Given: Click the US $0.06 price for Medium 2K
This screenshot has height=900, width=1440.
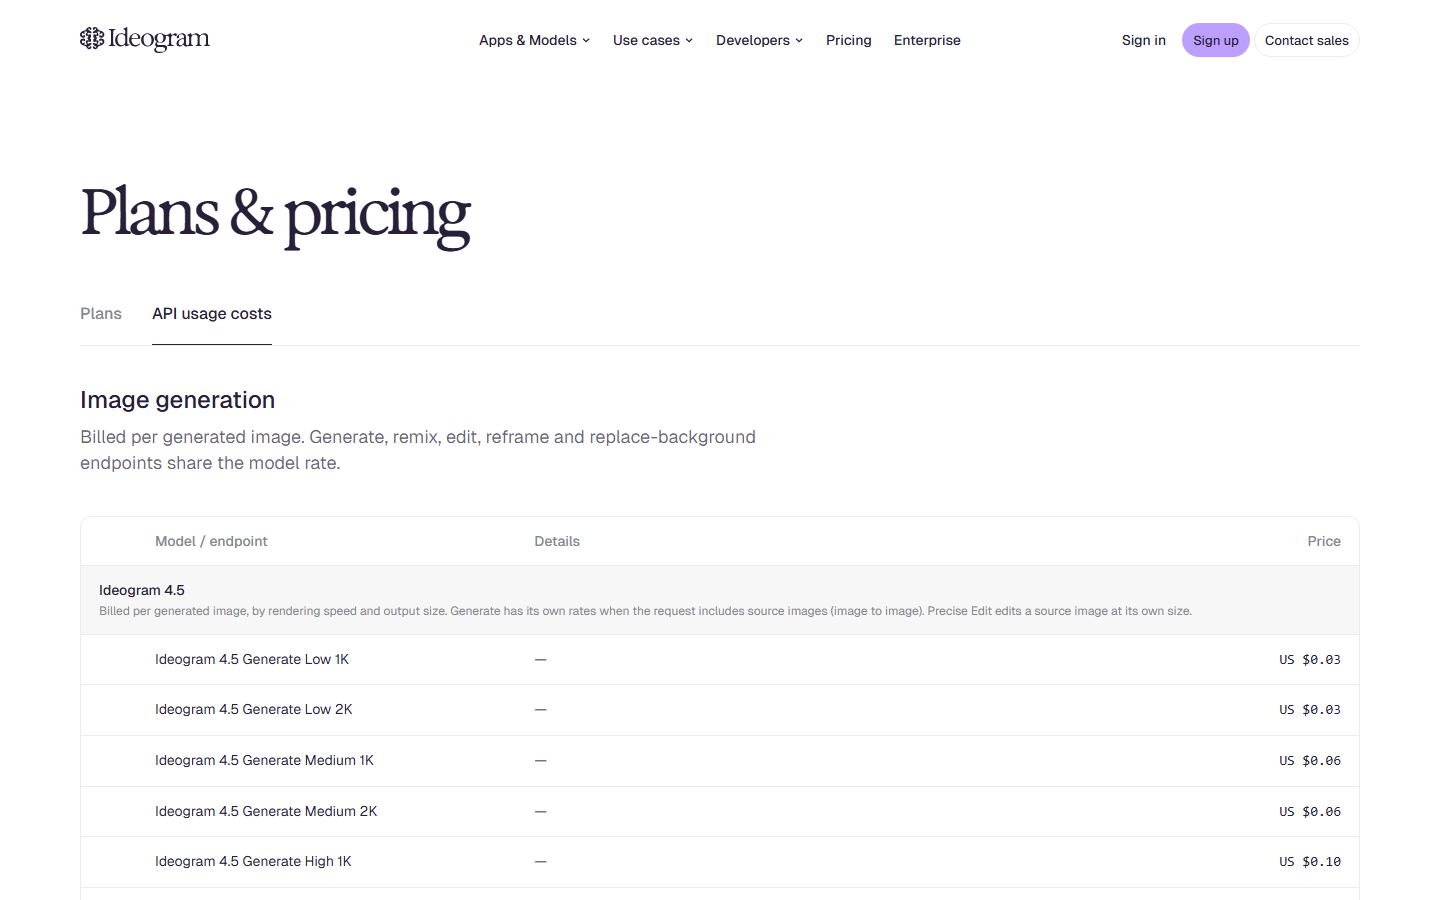Looking at the screenshot, I should [x=1310, y=812].
